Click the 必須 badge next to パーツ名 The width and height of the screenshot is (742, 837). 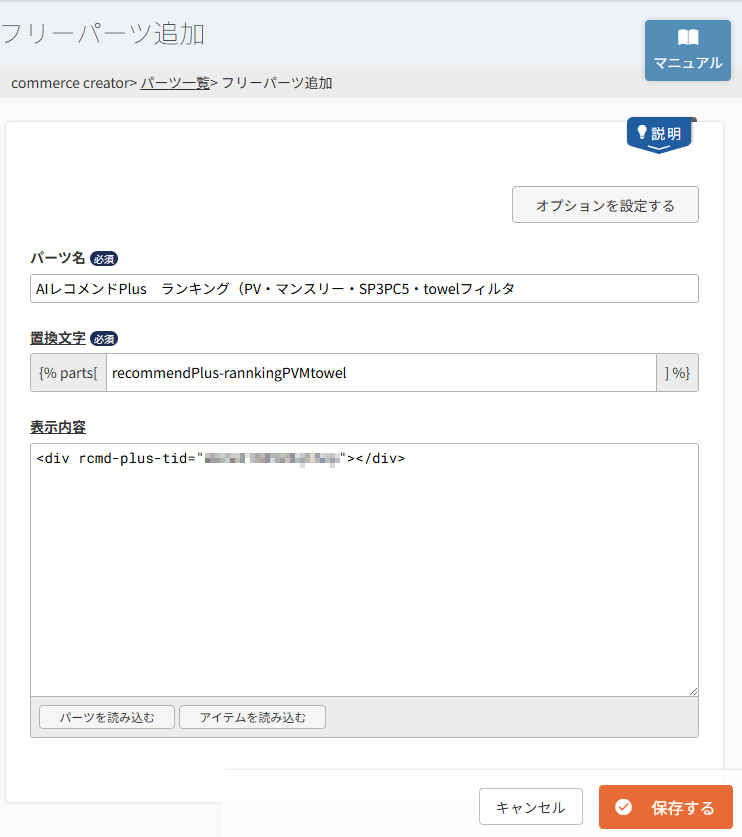(104, 258)
